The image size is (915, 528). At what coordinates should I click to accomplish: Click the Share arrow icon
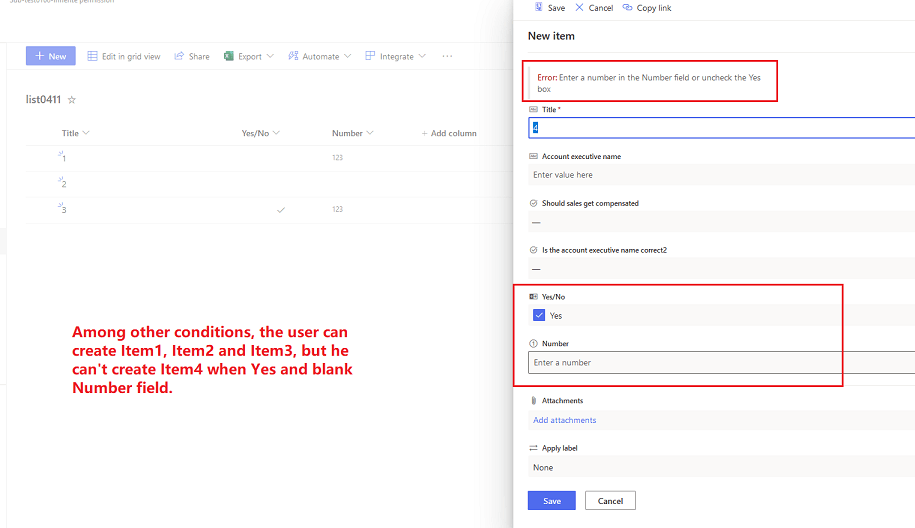click(x=179, y=55)
